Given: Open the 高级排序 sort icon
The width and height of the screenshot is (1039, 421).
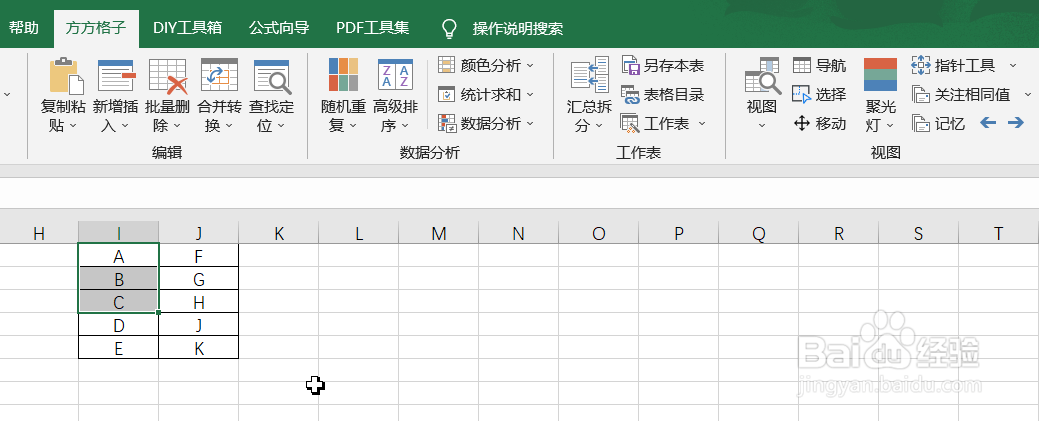Looking at the screenshot, I should 395,74.
